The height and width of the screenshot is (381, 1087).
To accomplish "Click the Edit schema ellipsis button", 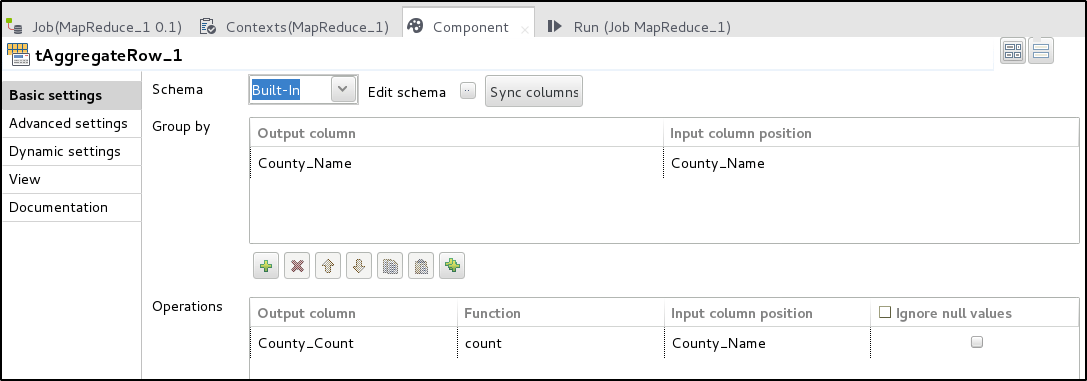I will [468, 91].
